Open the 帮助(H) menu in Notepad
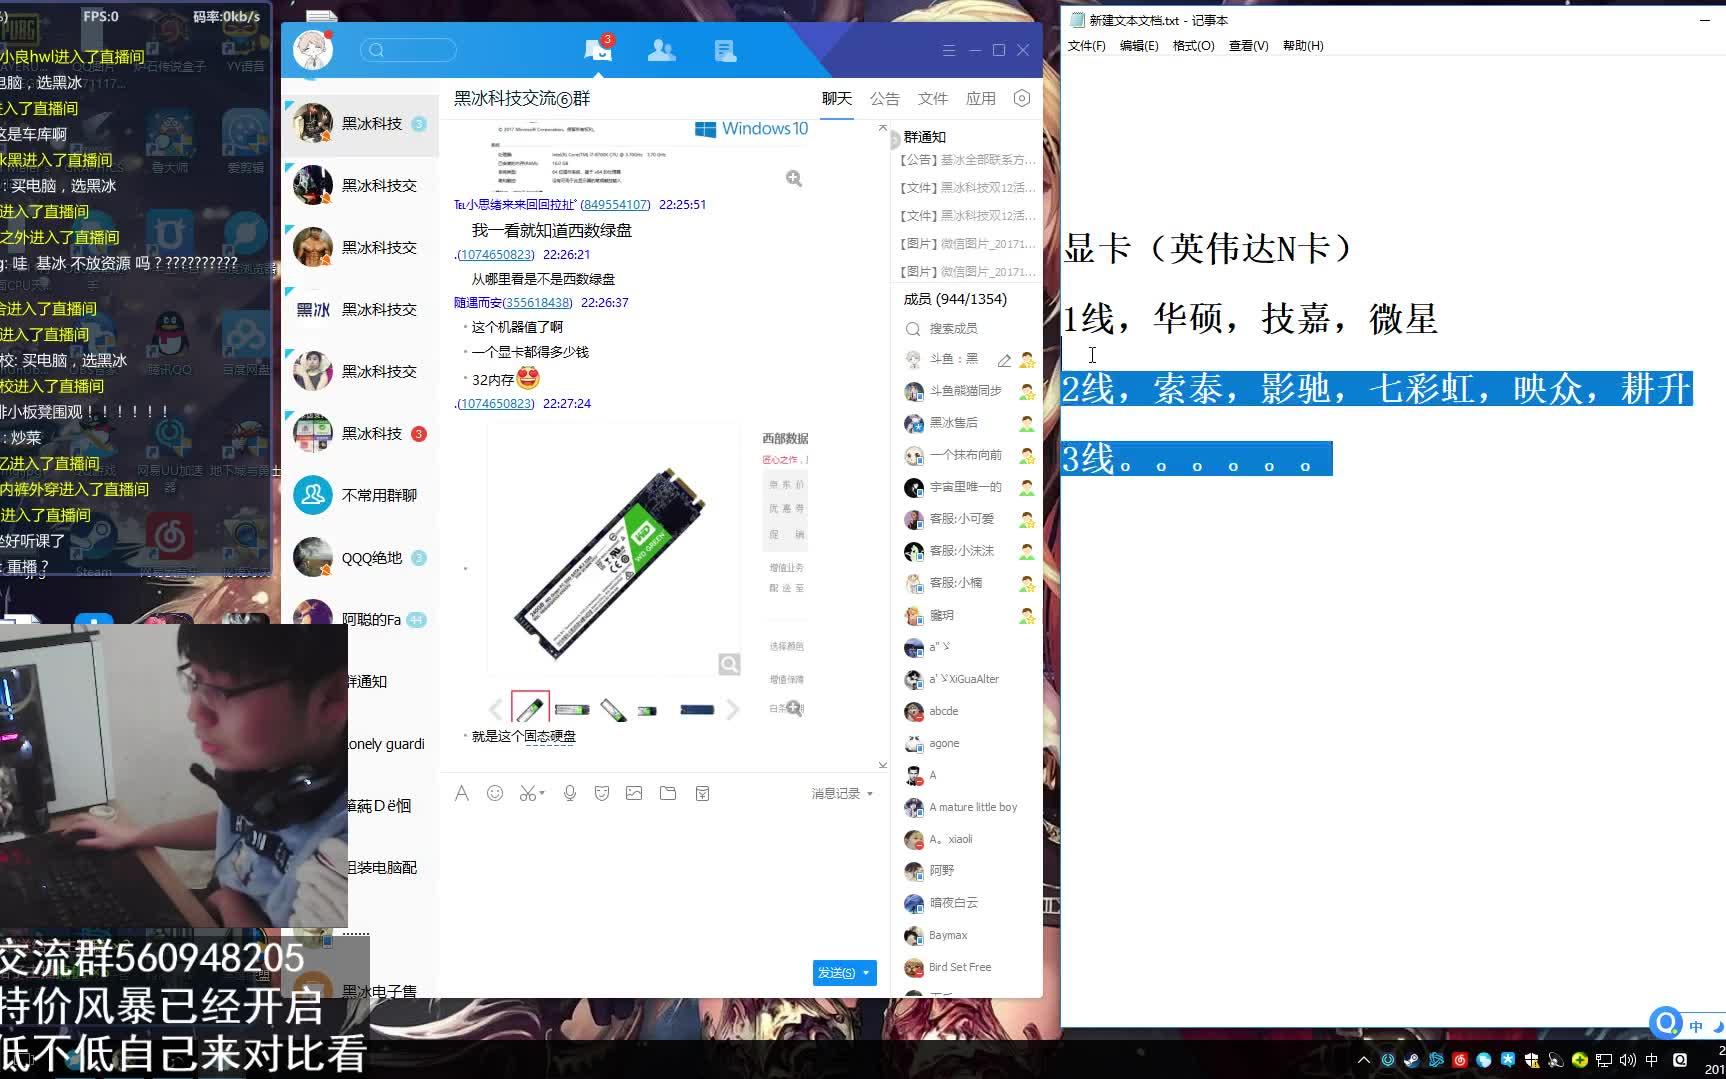This screenshot has height=1079, width=1726. click(x=1303, y=46)
